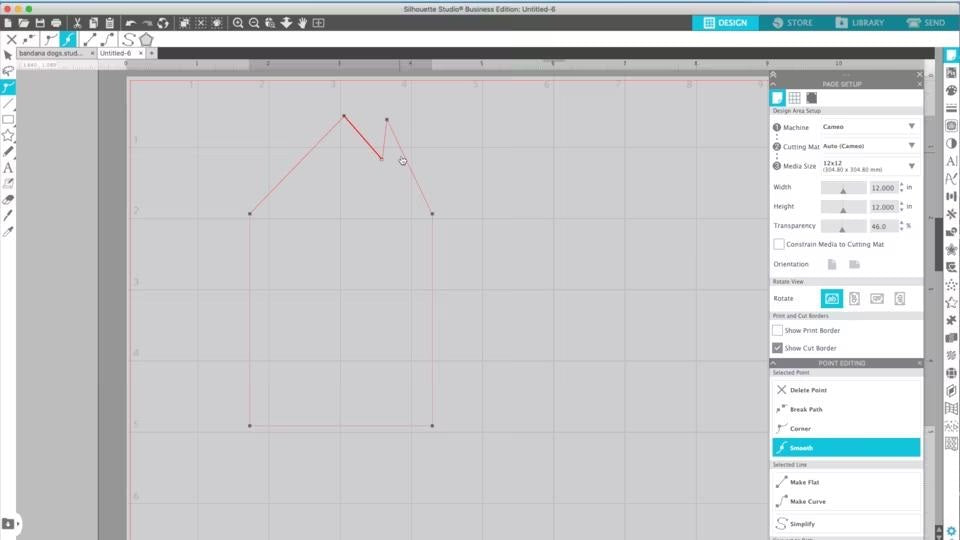
Task: Click the Delete Point button
Action: [x=846, y=390]
